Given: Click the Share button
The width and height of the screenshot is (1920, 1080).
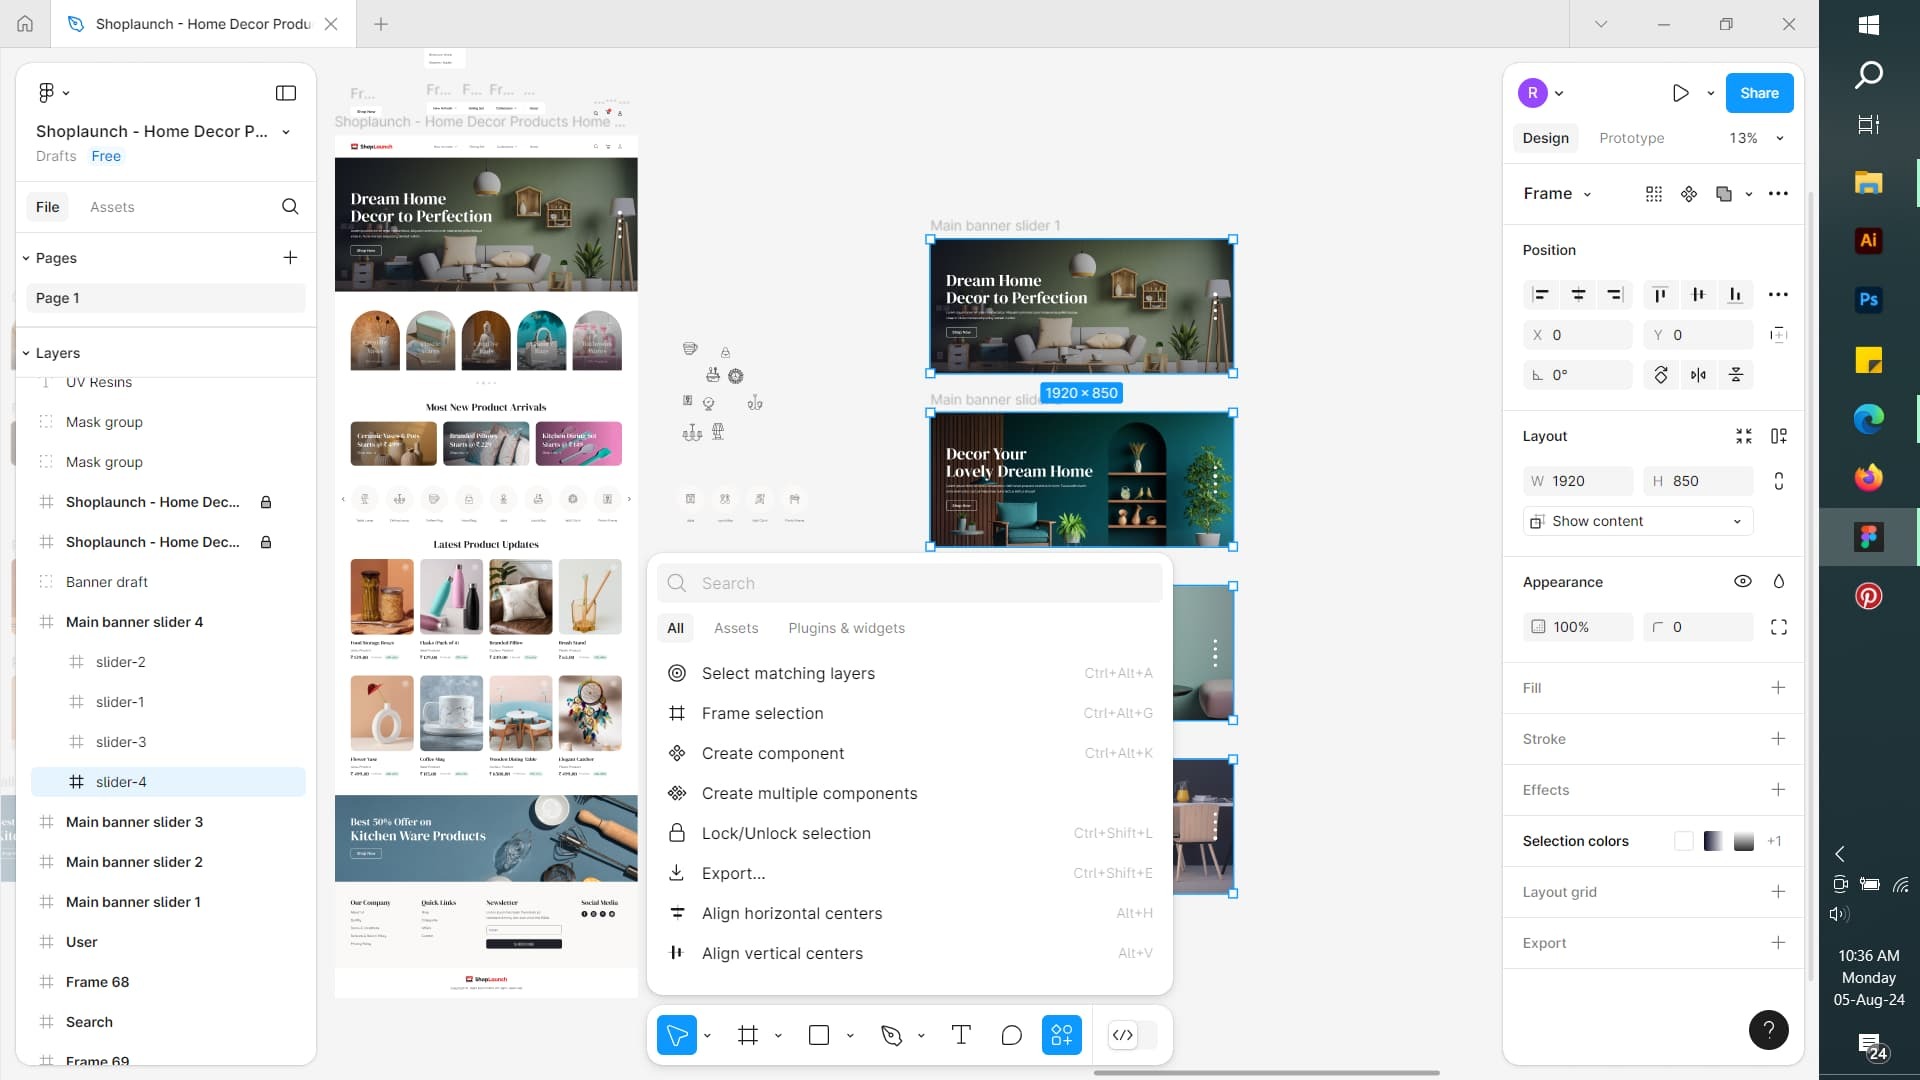Looking at the screenshot, I should tap(1759, 93).
